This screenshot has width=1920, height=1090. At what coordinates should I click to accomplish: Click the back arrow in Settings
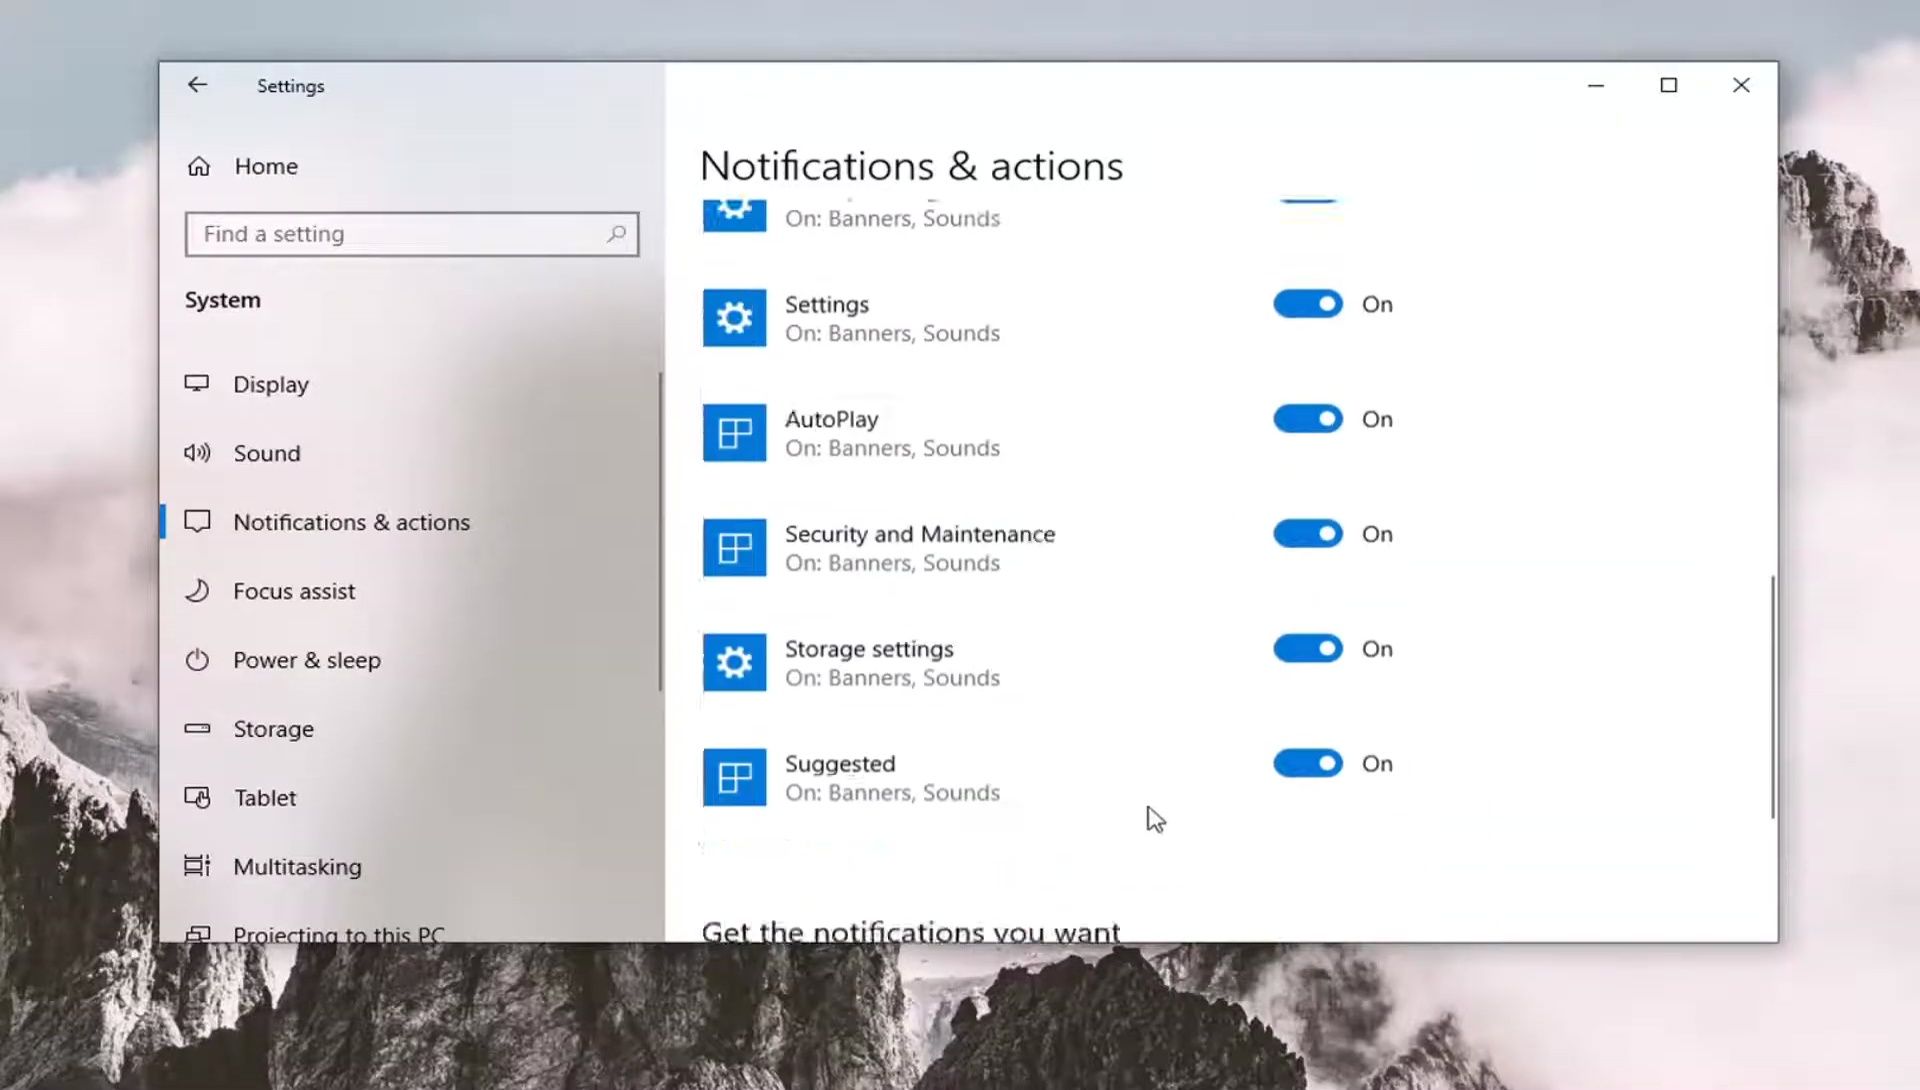197,85
